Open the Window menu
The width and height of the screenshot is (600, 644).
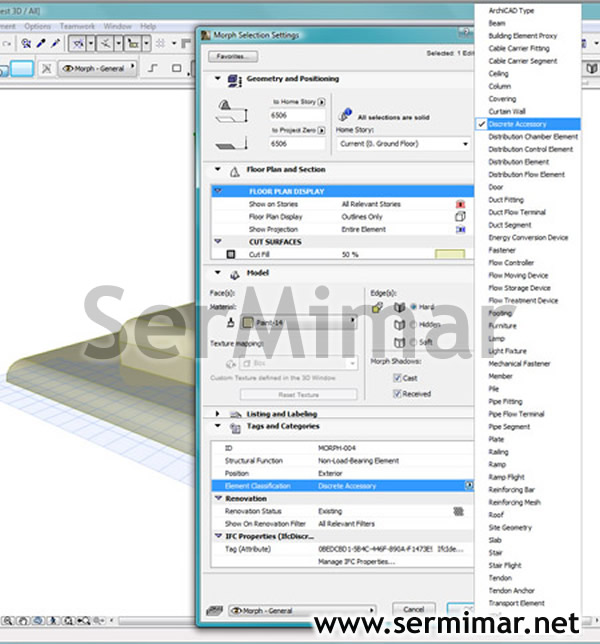pos(117,26)
